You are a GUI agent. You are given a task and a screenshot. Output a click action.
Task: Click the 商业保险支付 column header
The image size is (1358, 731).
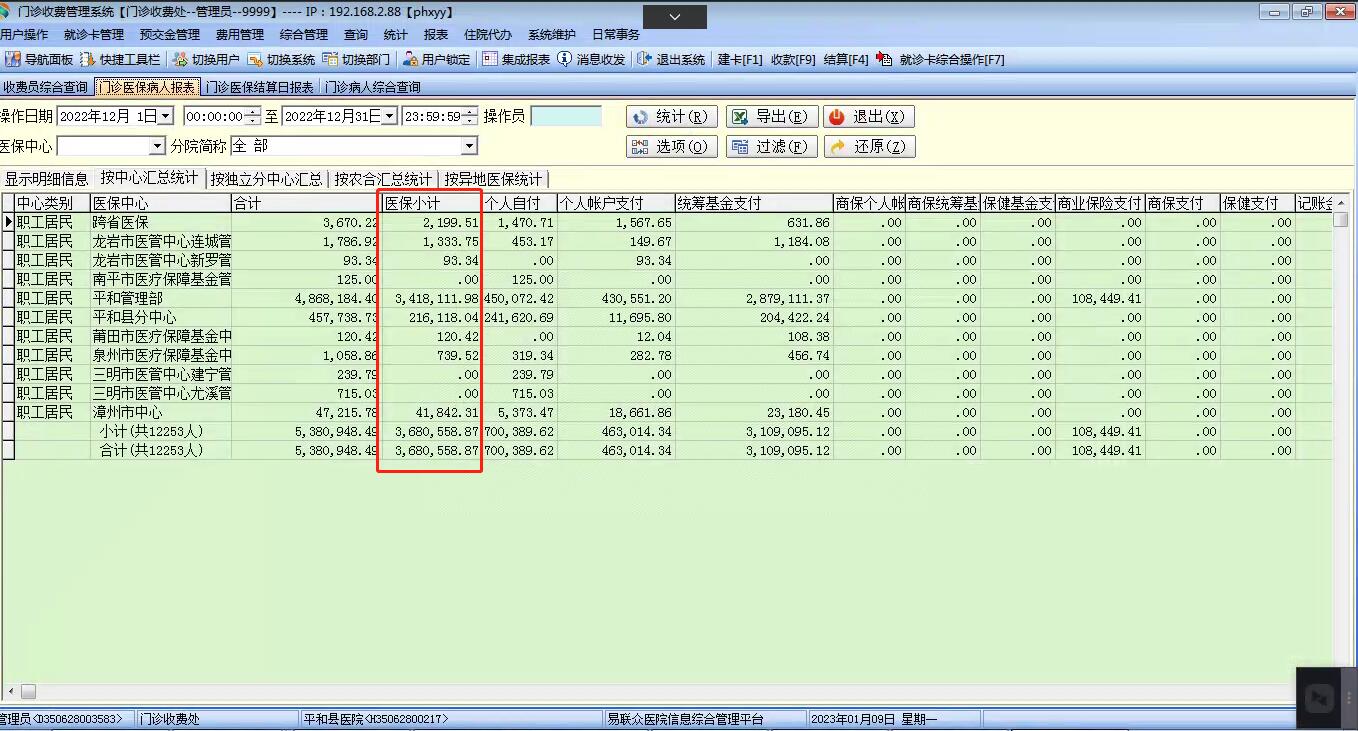(1100, 203)
